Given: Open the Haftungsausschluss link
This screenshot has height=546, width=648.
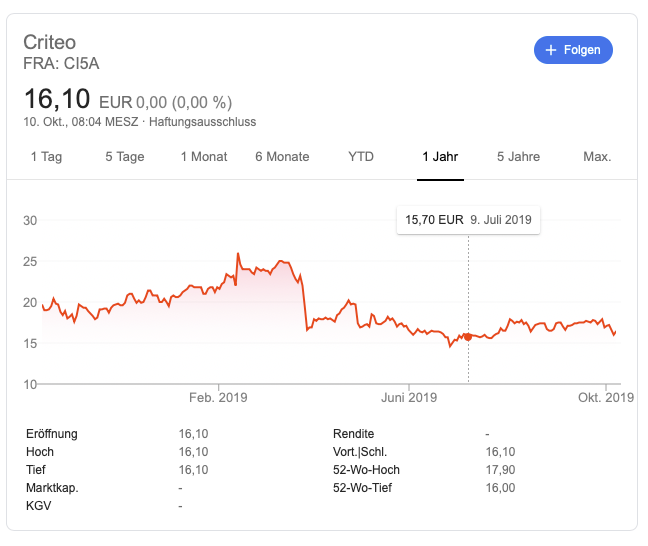Looking at the screenshot, I should pos(203,122).
